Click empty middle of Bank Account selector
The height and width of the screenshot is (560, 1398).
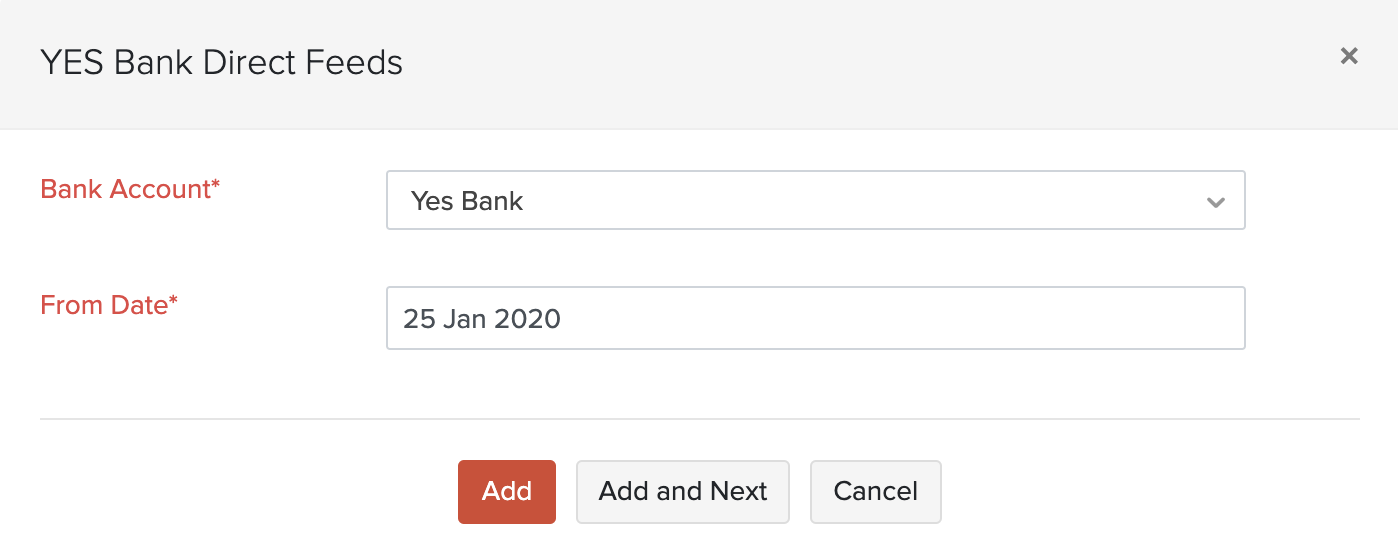point(850,201)
